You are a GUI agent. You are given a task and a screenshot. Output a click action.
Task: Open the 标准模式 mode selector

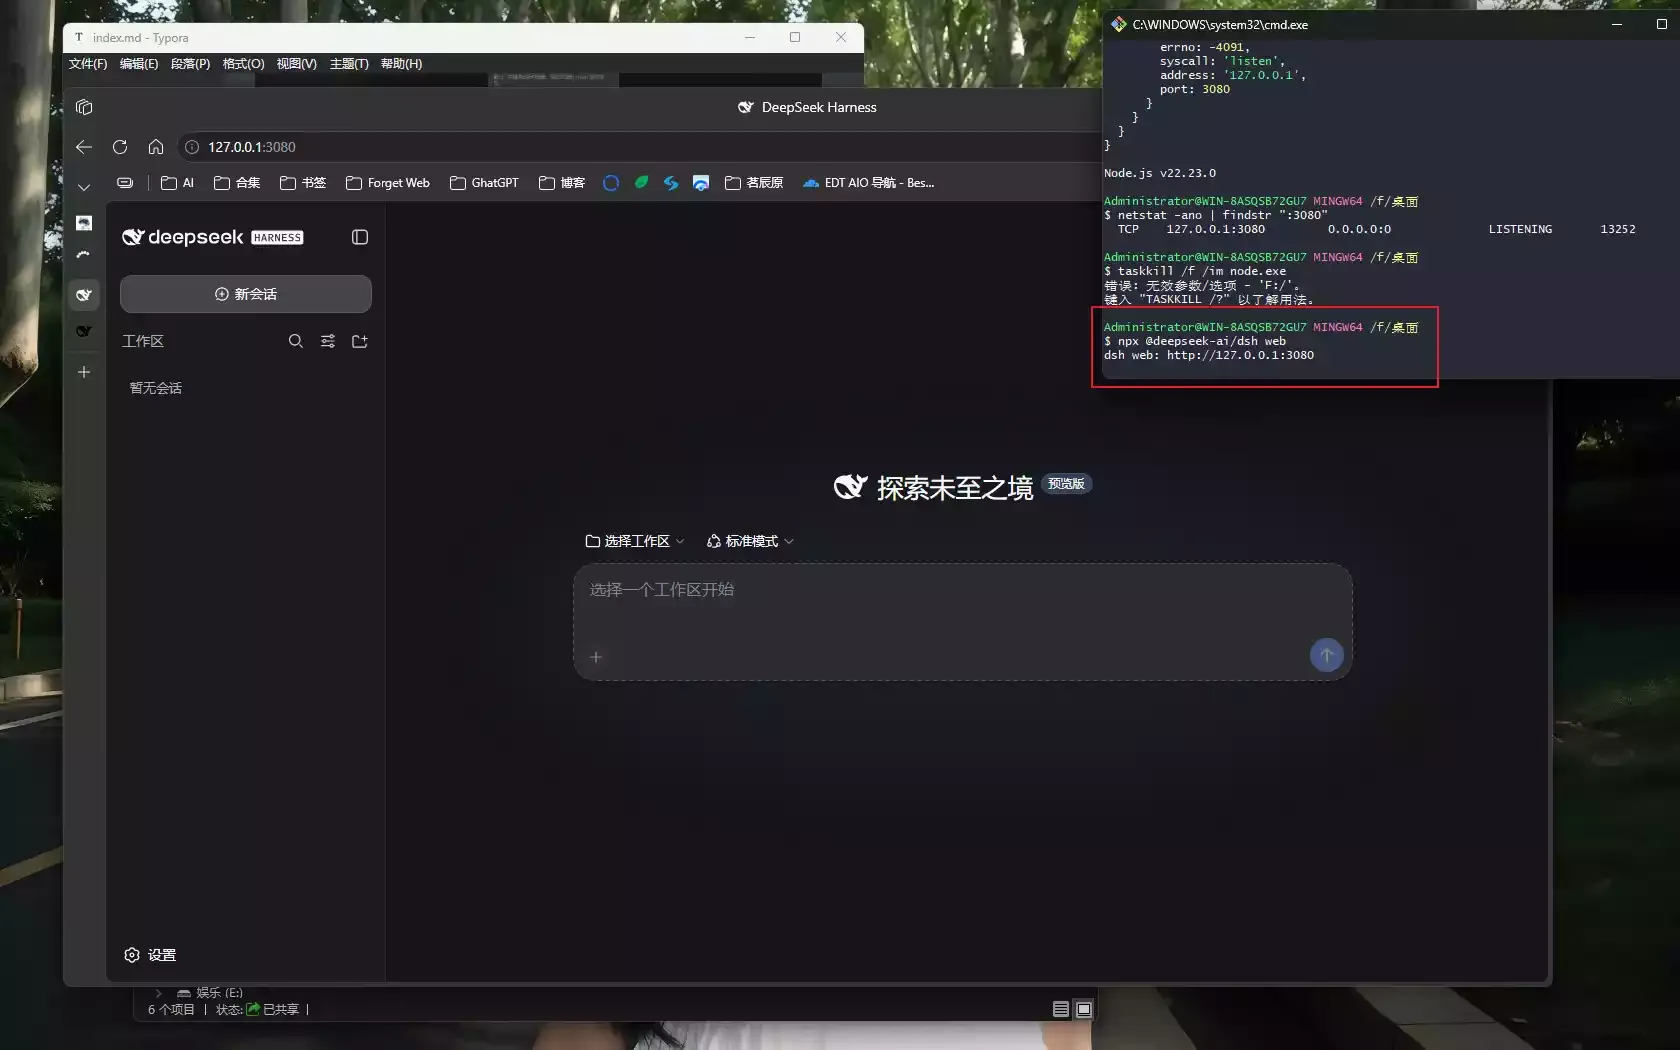click(750, 541)
